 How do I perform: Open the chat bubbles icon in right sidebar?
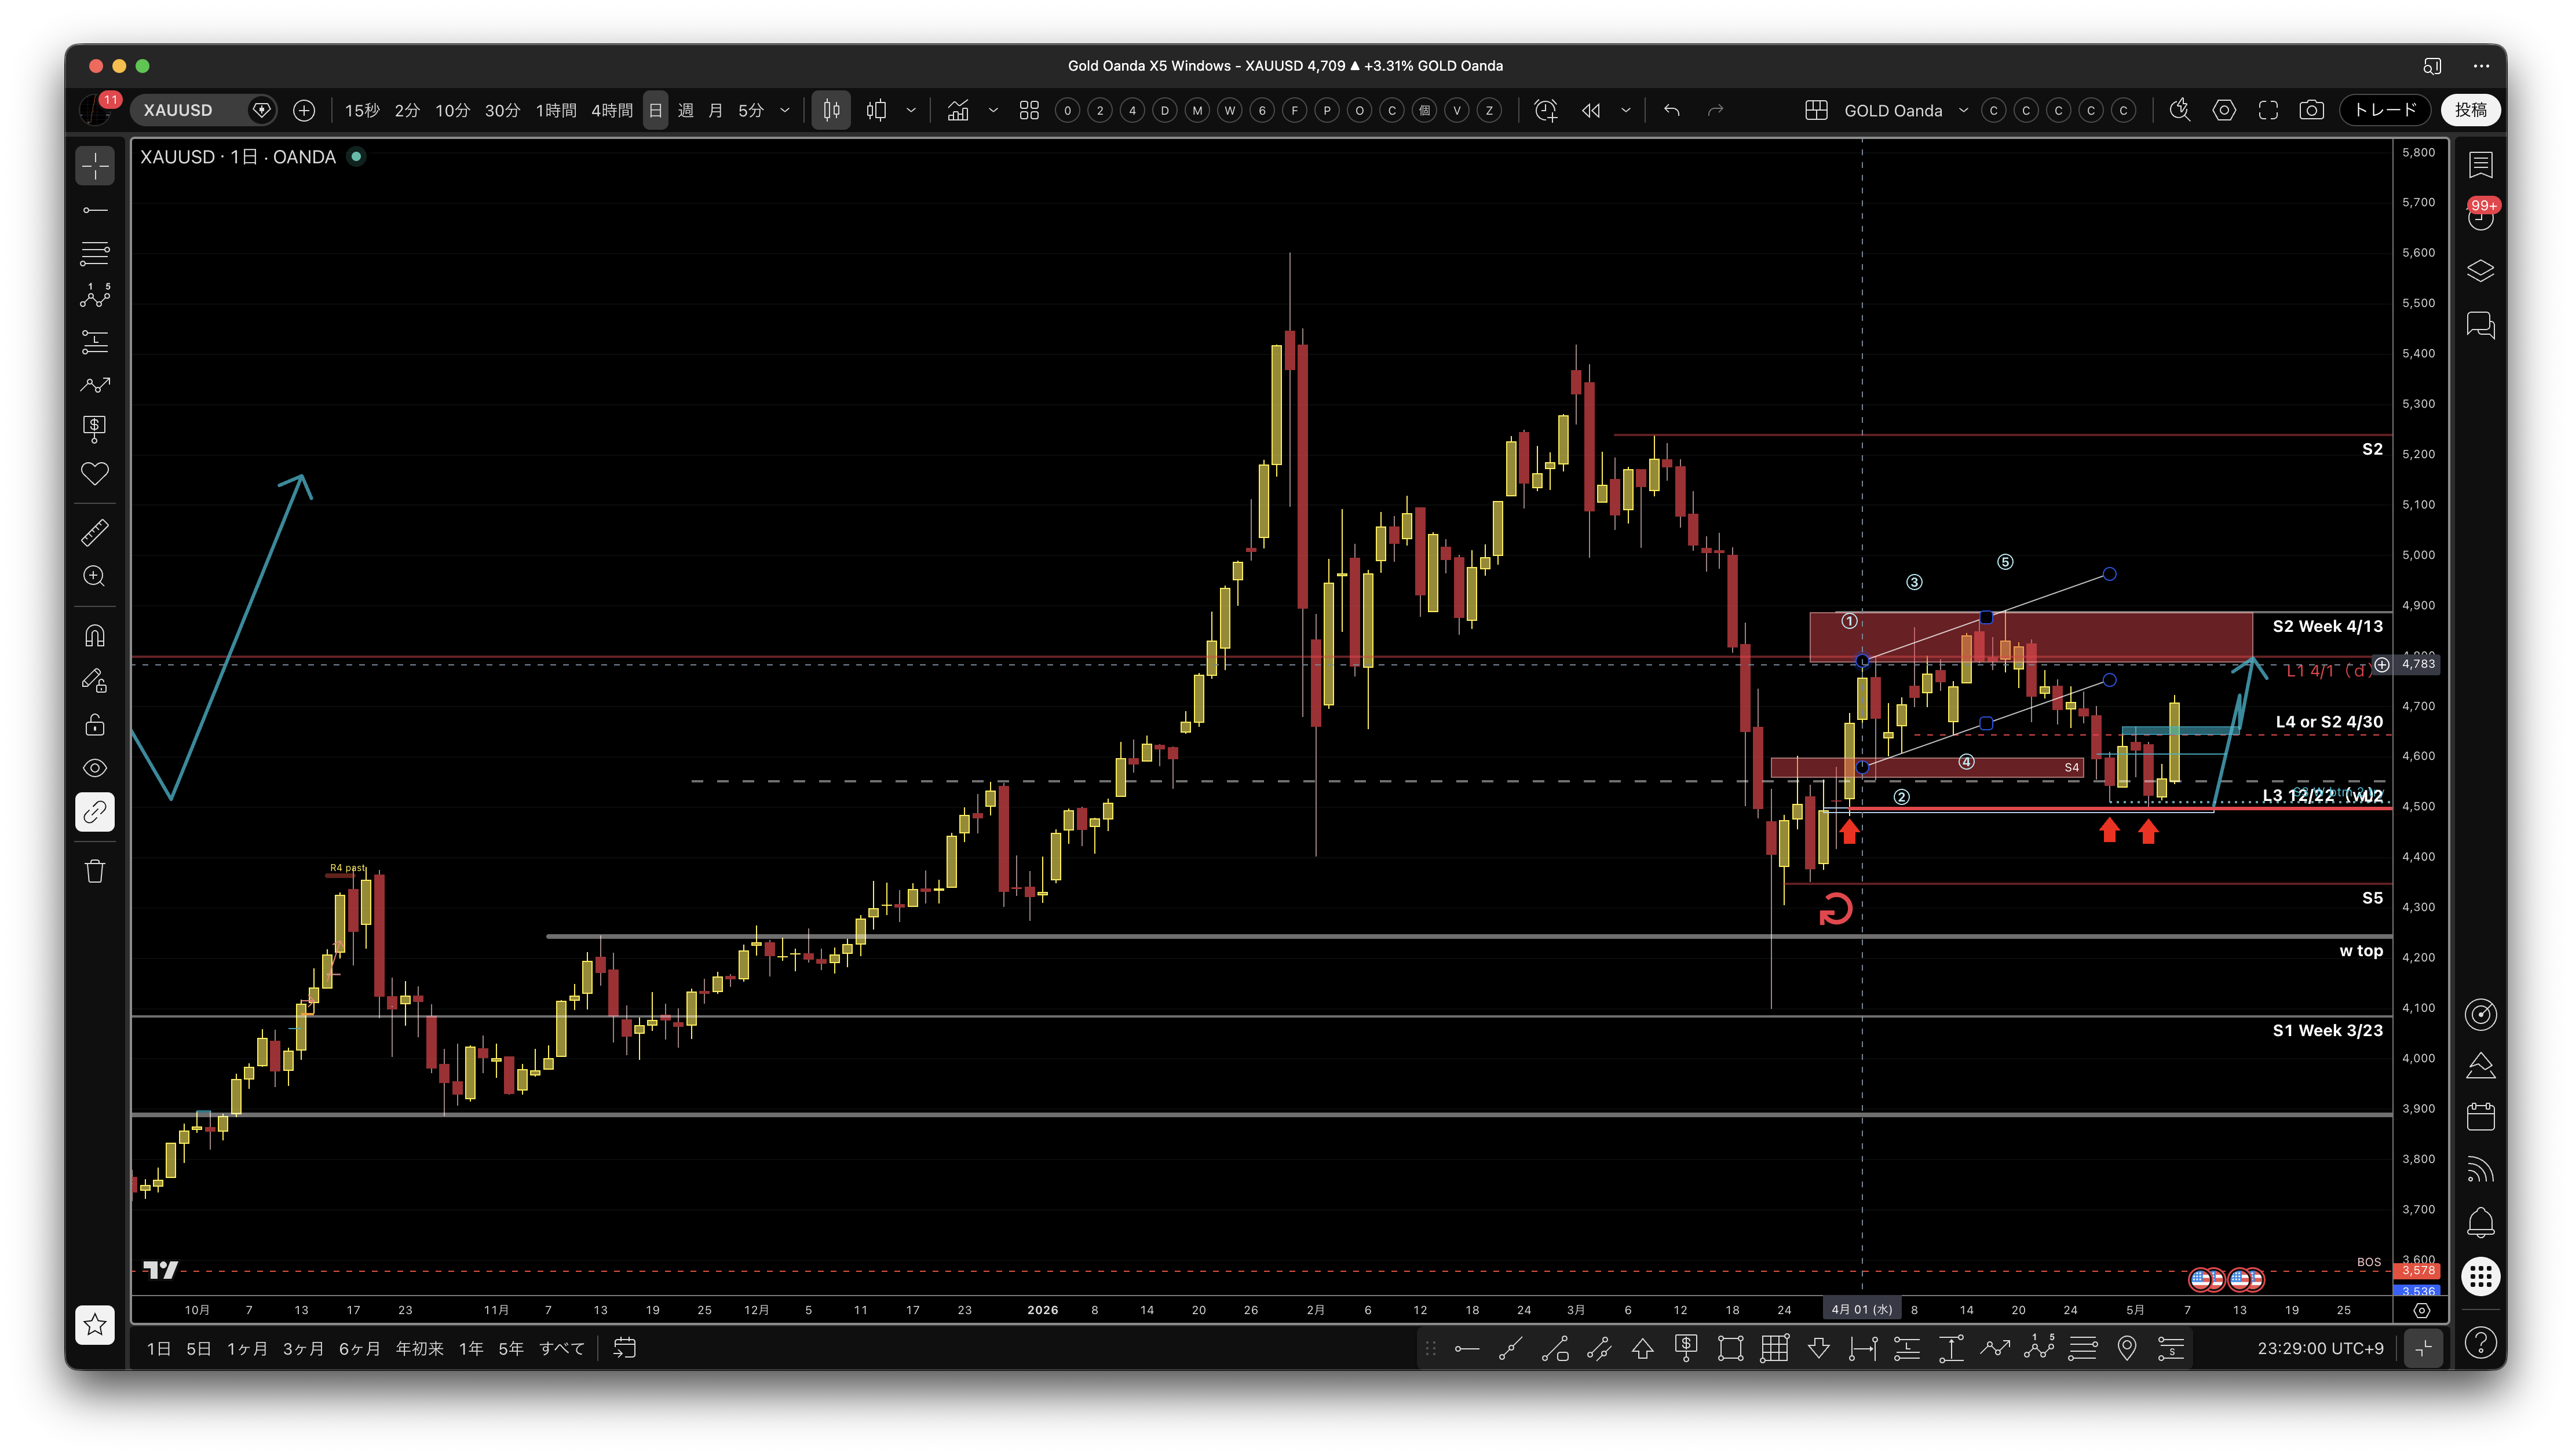click(2481, 325)
